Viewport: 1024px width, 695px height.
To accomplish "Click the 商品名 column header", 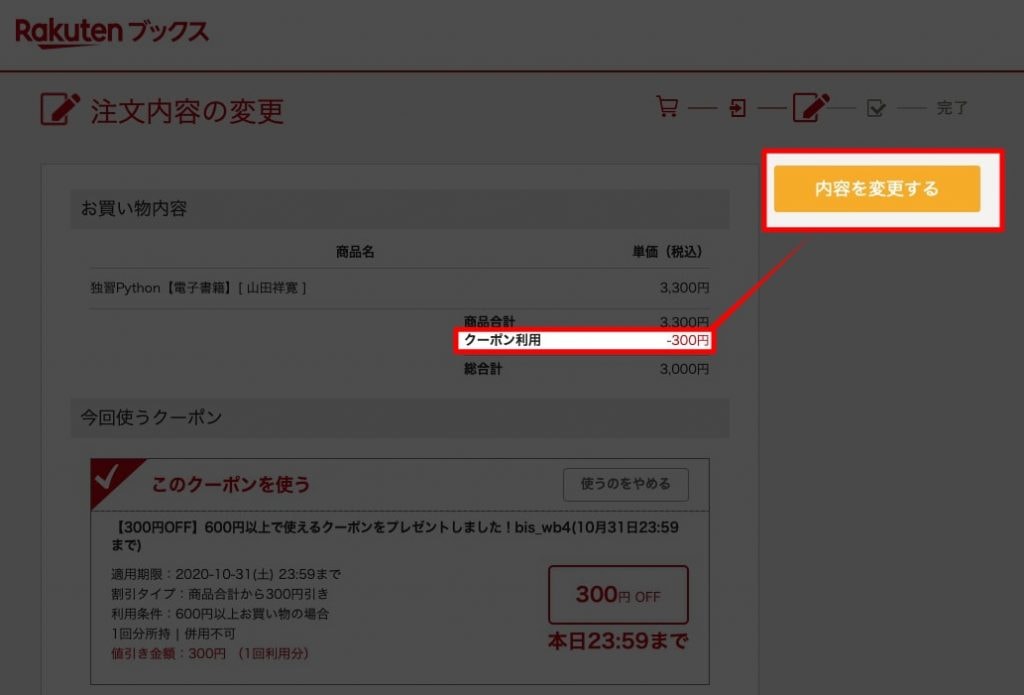I will [x=355, y=251].
